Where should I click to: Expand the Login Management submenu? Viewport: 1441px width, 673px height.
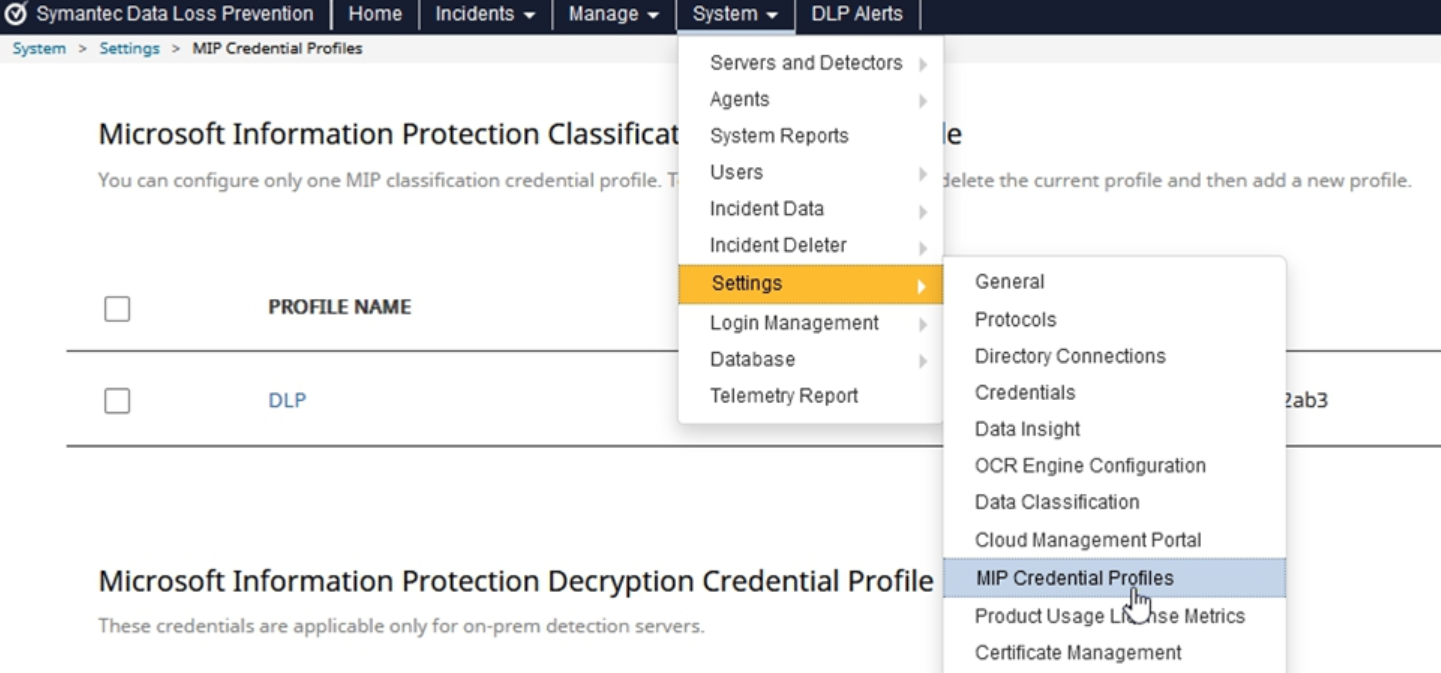pyautogui.click(x=810, y=323)
